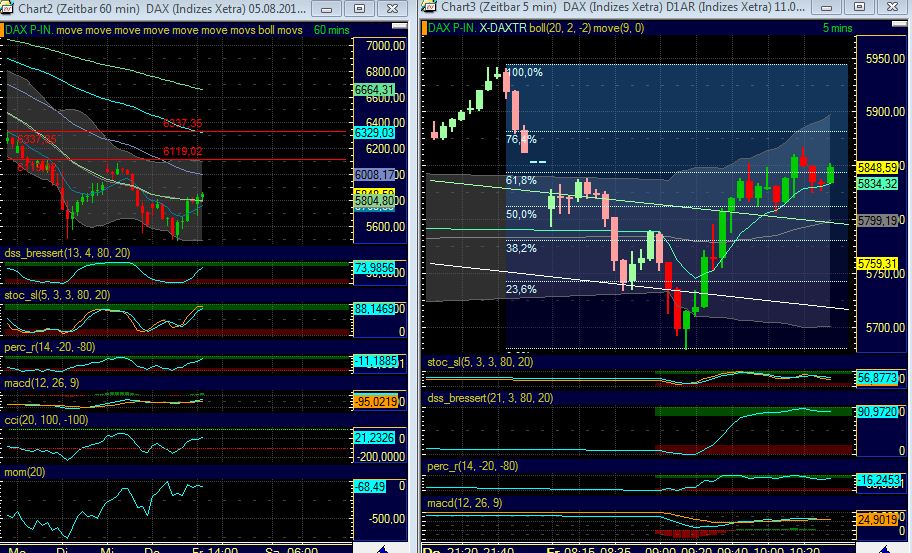Click the 60 mins timeframe label
The image size is (912, 553).
[x=332, y=30]
